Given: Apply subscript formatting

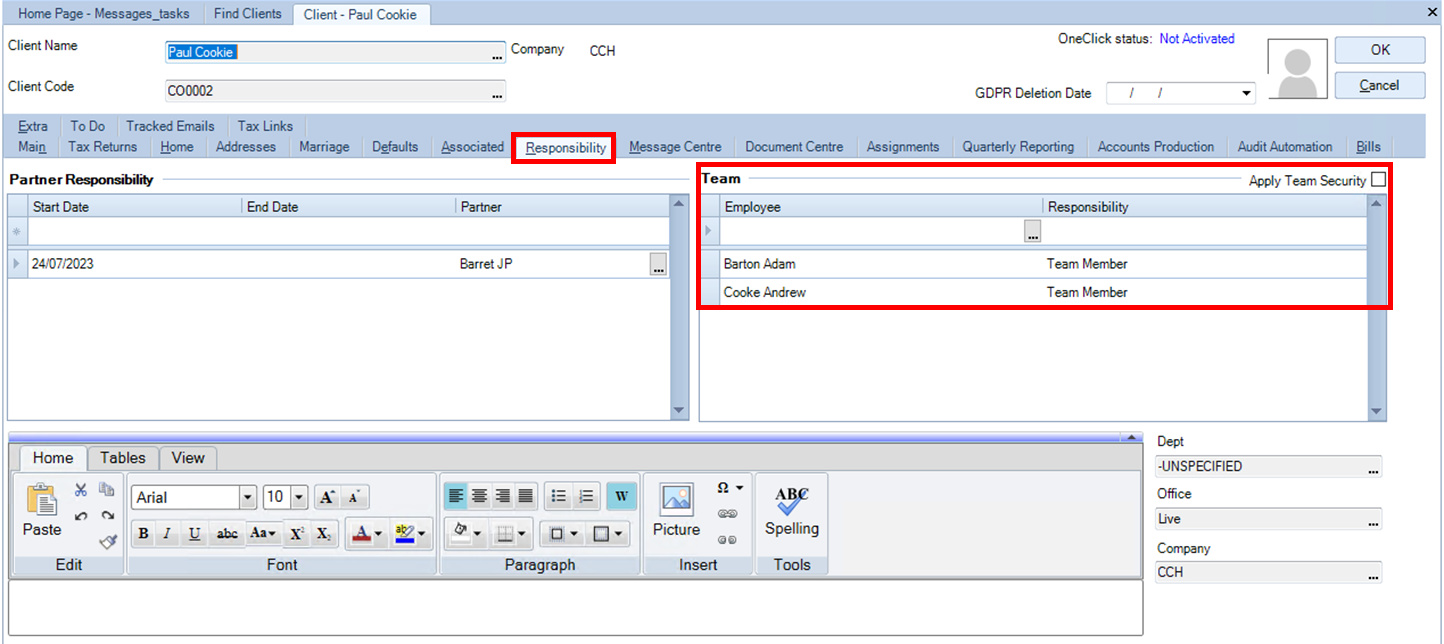Looking at the screenshot, I should point(323,534).
